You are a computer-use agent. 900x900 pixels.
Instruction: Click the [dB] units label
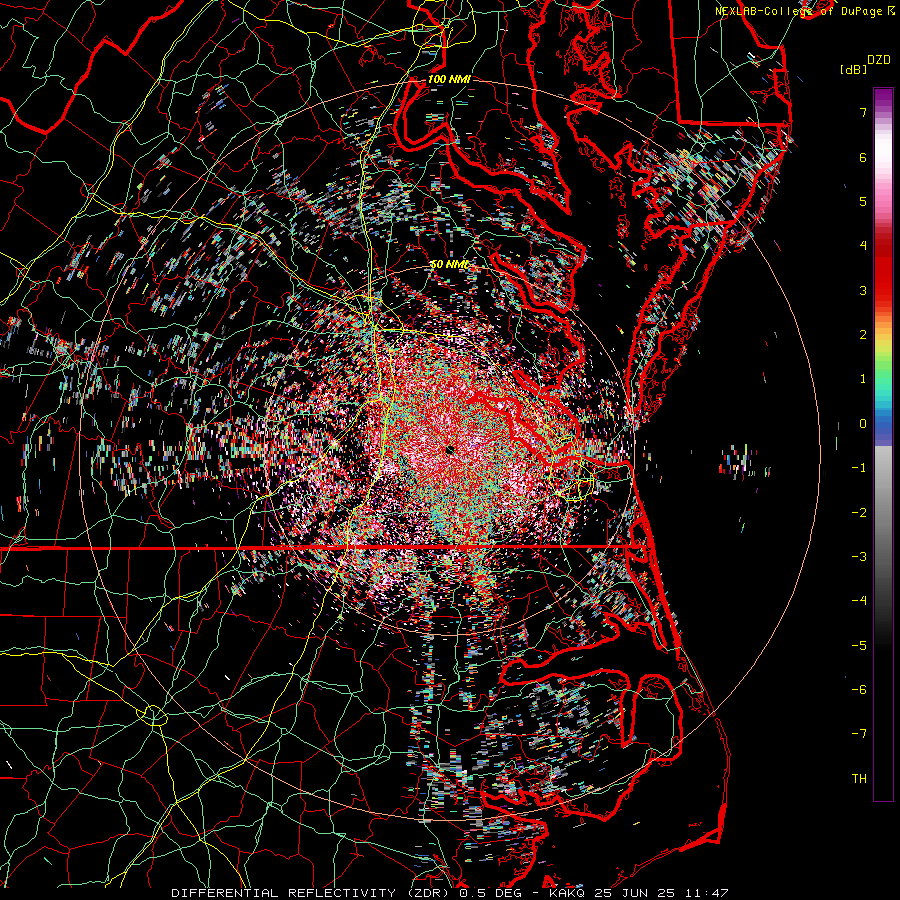click(x=853, y=69)
